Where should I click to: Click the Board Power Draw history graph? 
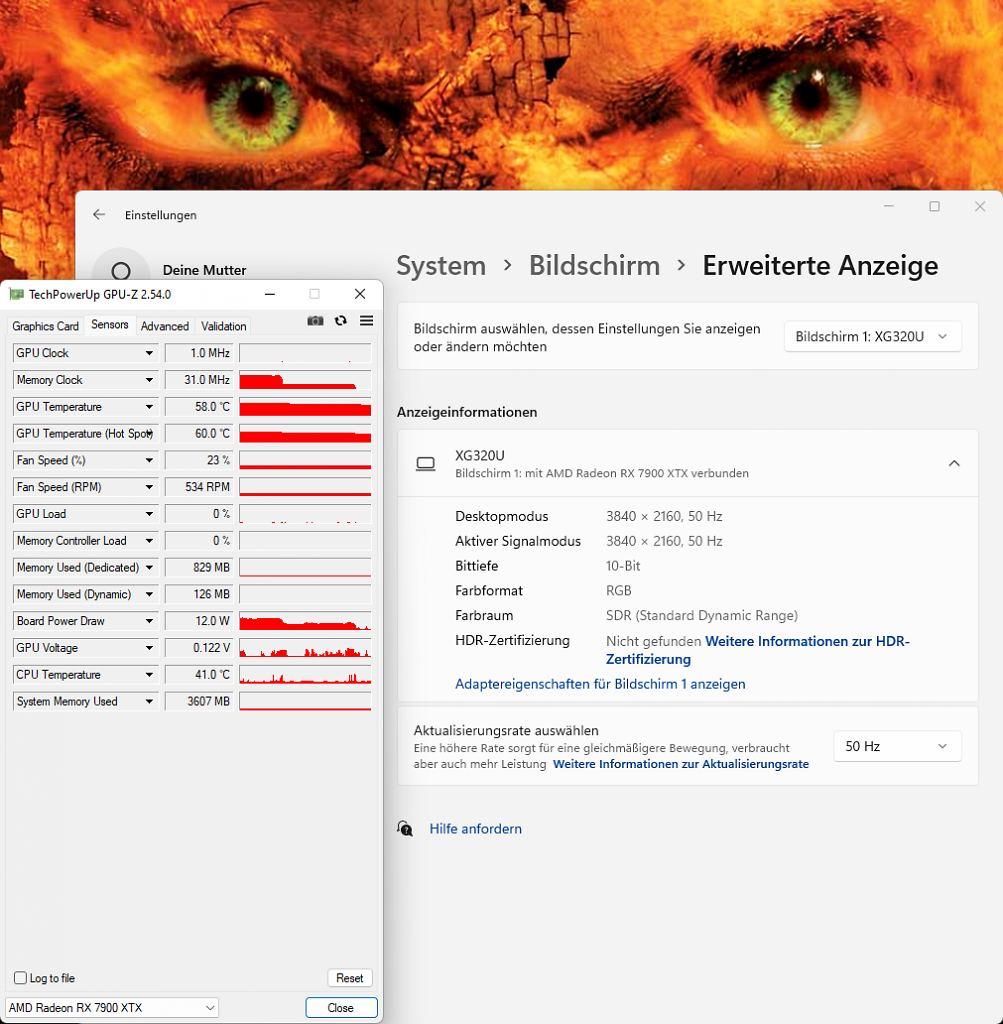(305, 621)
